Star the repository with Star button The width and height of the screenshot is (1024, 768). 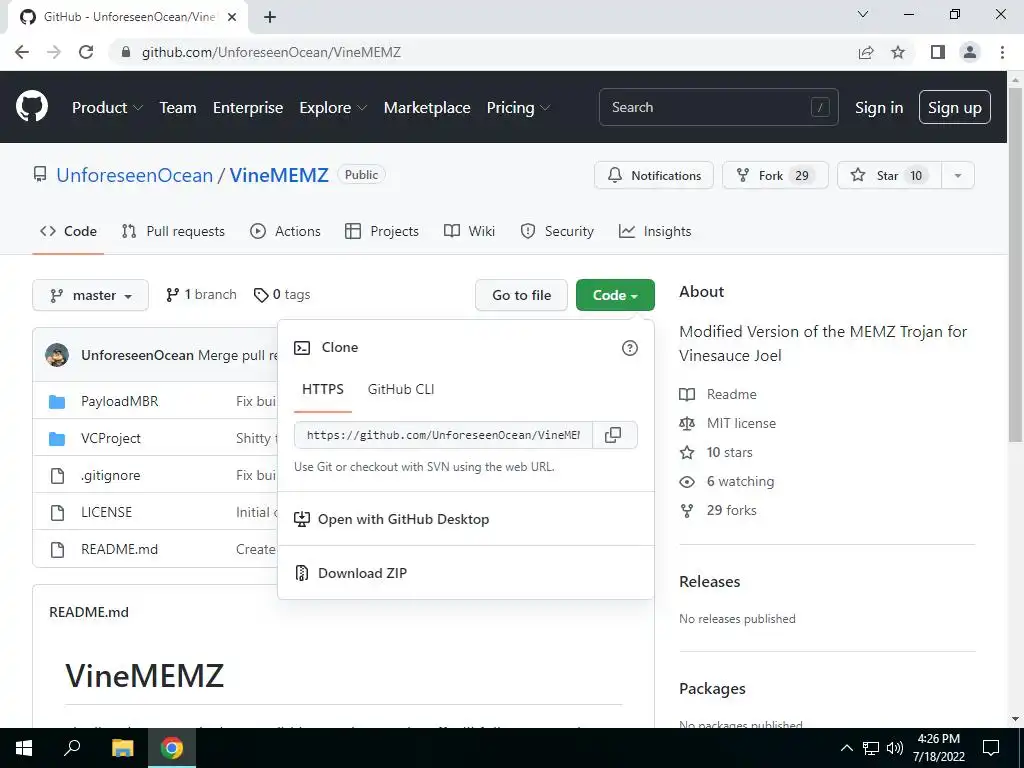pos(889,176)
